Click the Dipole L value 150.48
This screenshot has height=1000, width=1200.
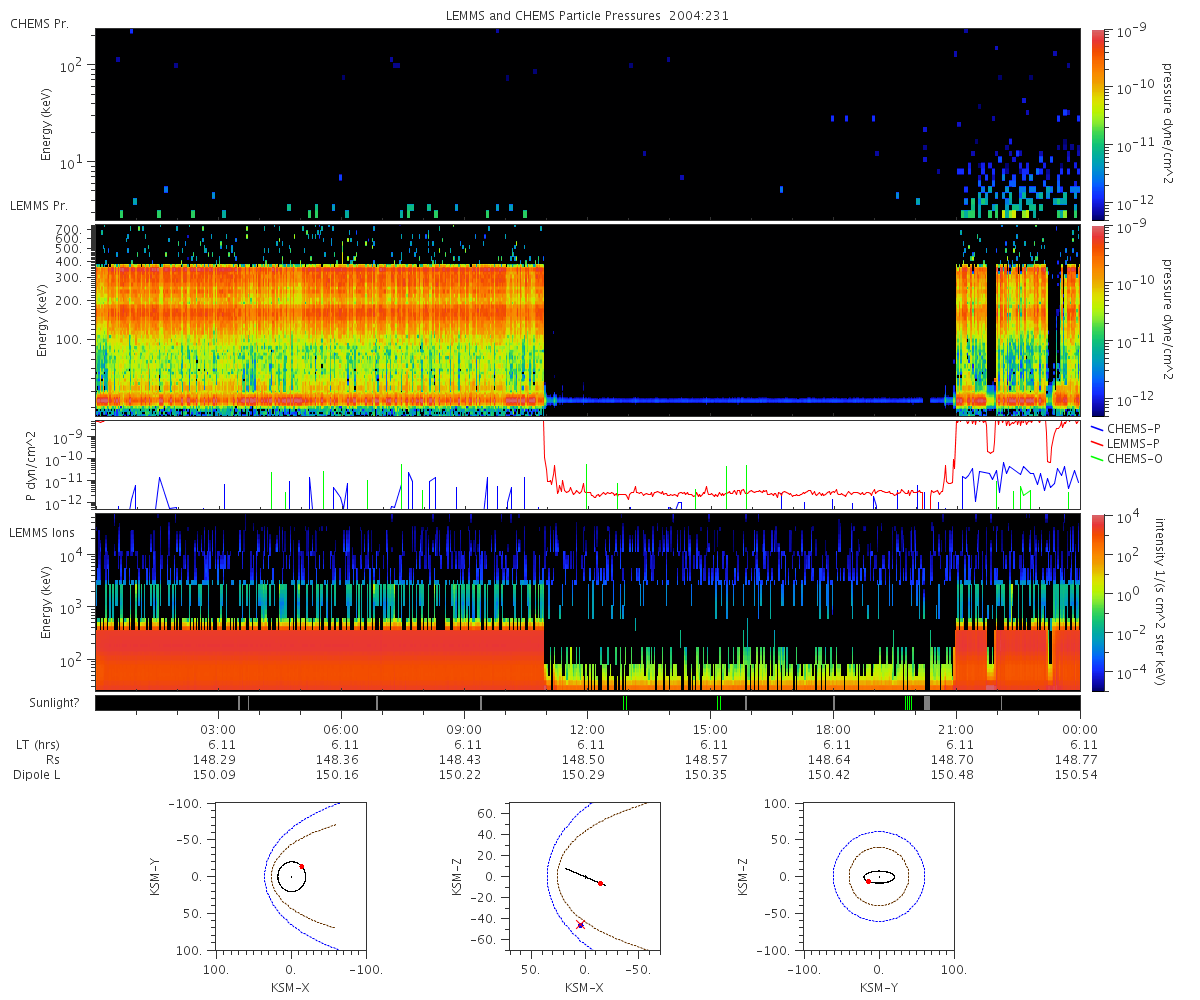coord(952,774)
